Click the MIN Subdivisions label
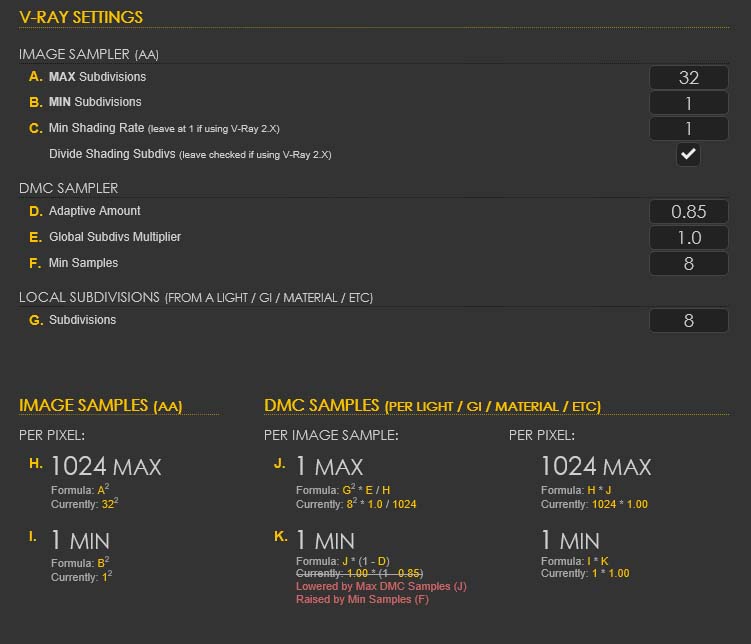The height and width of the screenshot is (644, 751). coord(95,102)
